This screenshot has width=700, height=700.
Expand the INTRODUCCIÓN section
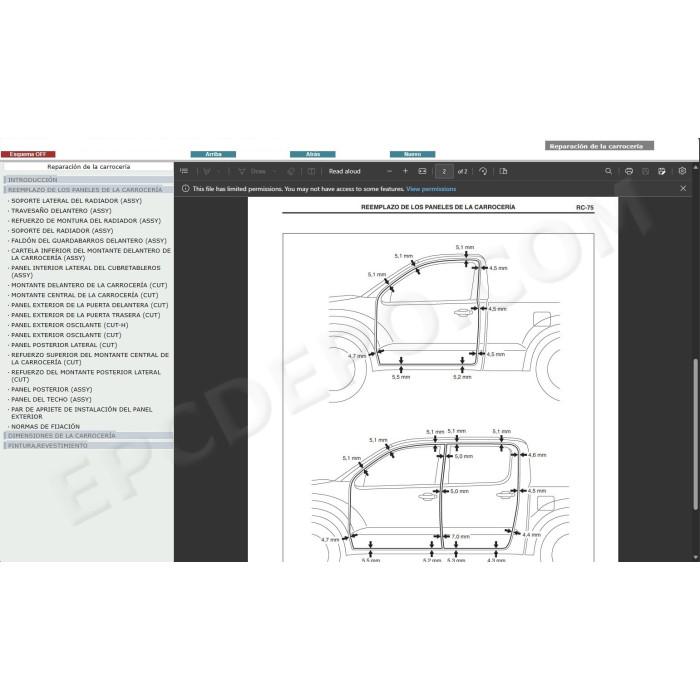88,180
